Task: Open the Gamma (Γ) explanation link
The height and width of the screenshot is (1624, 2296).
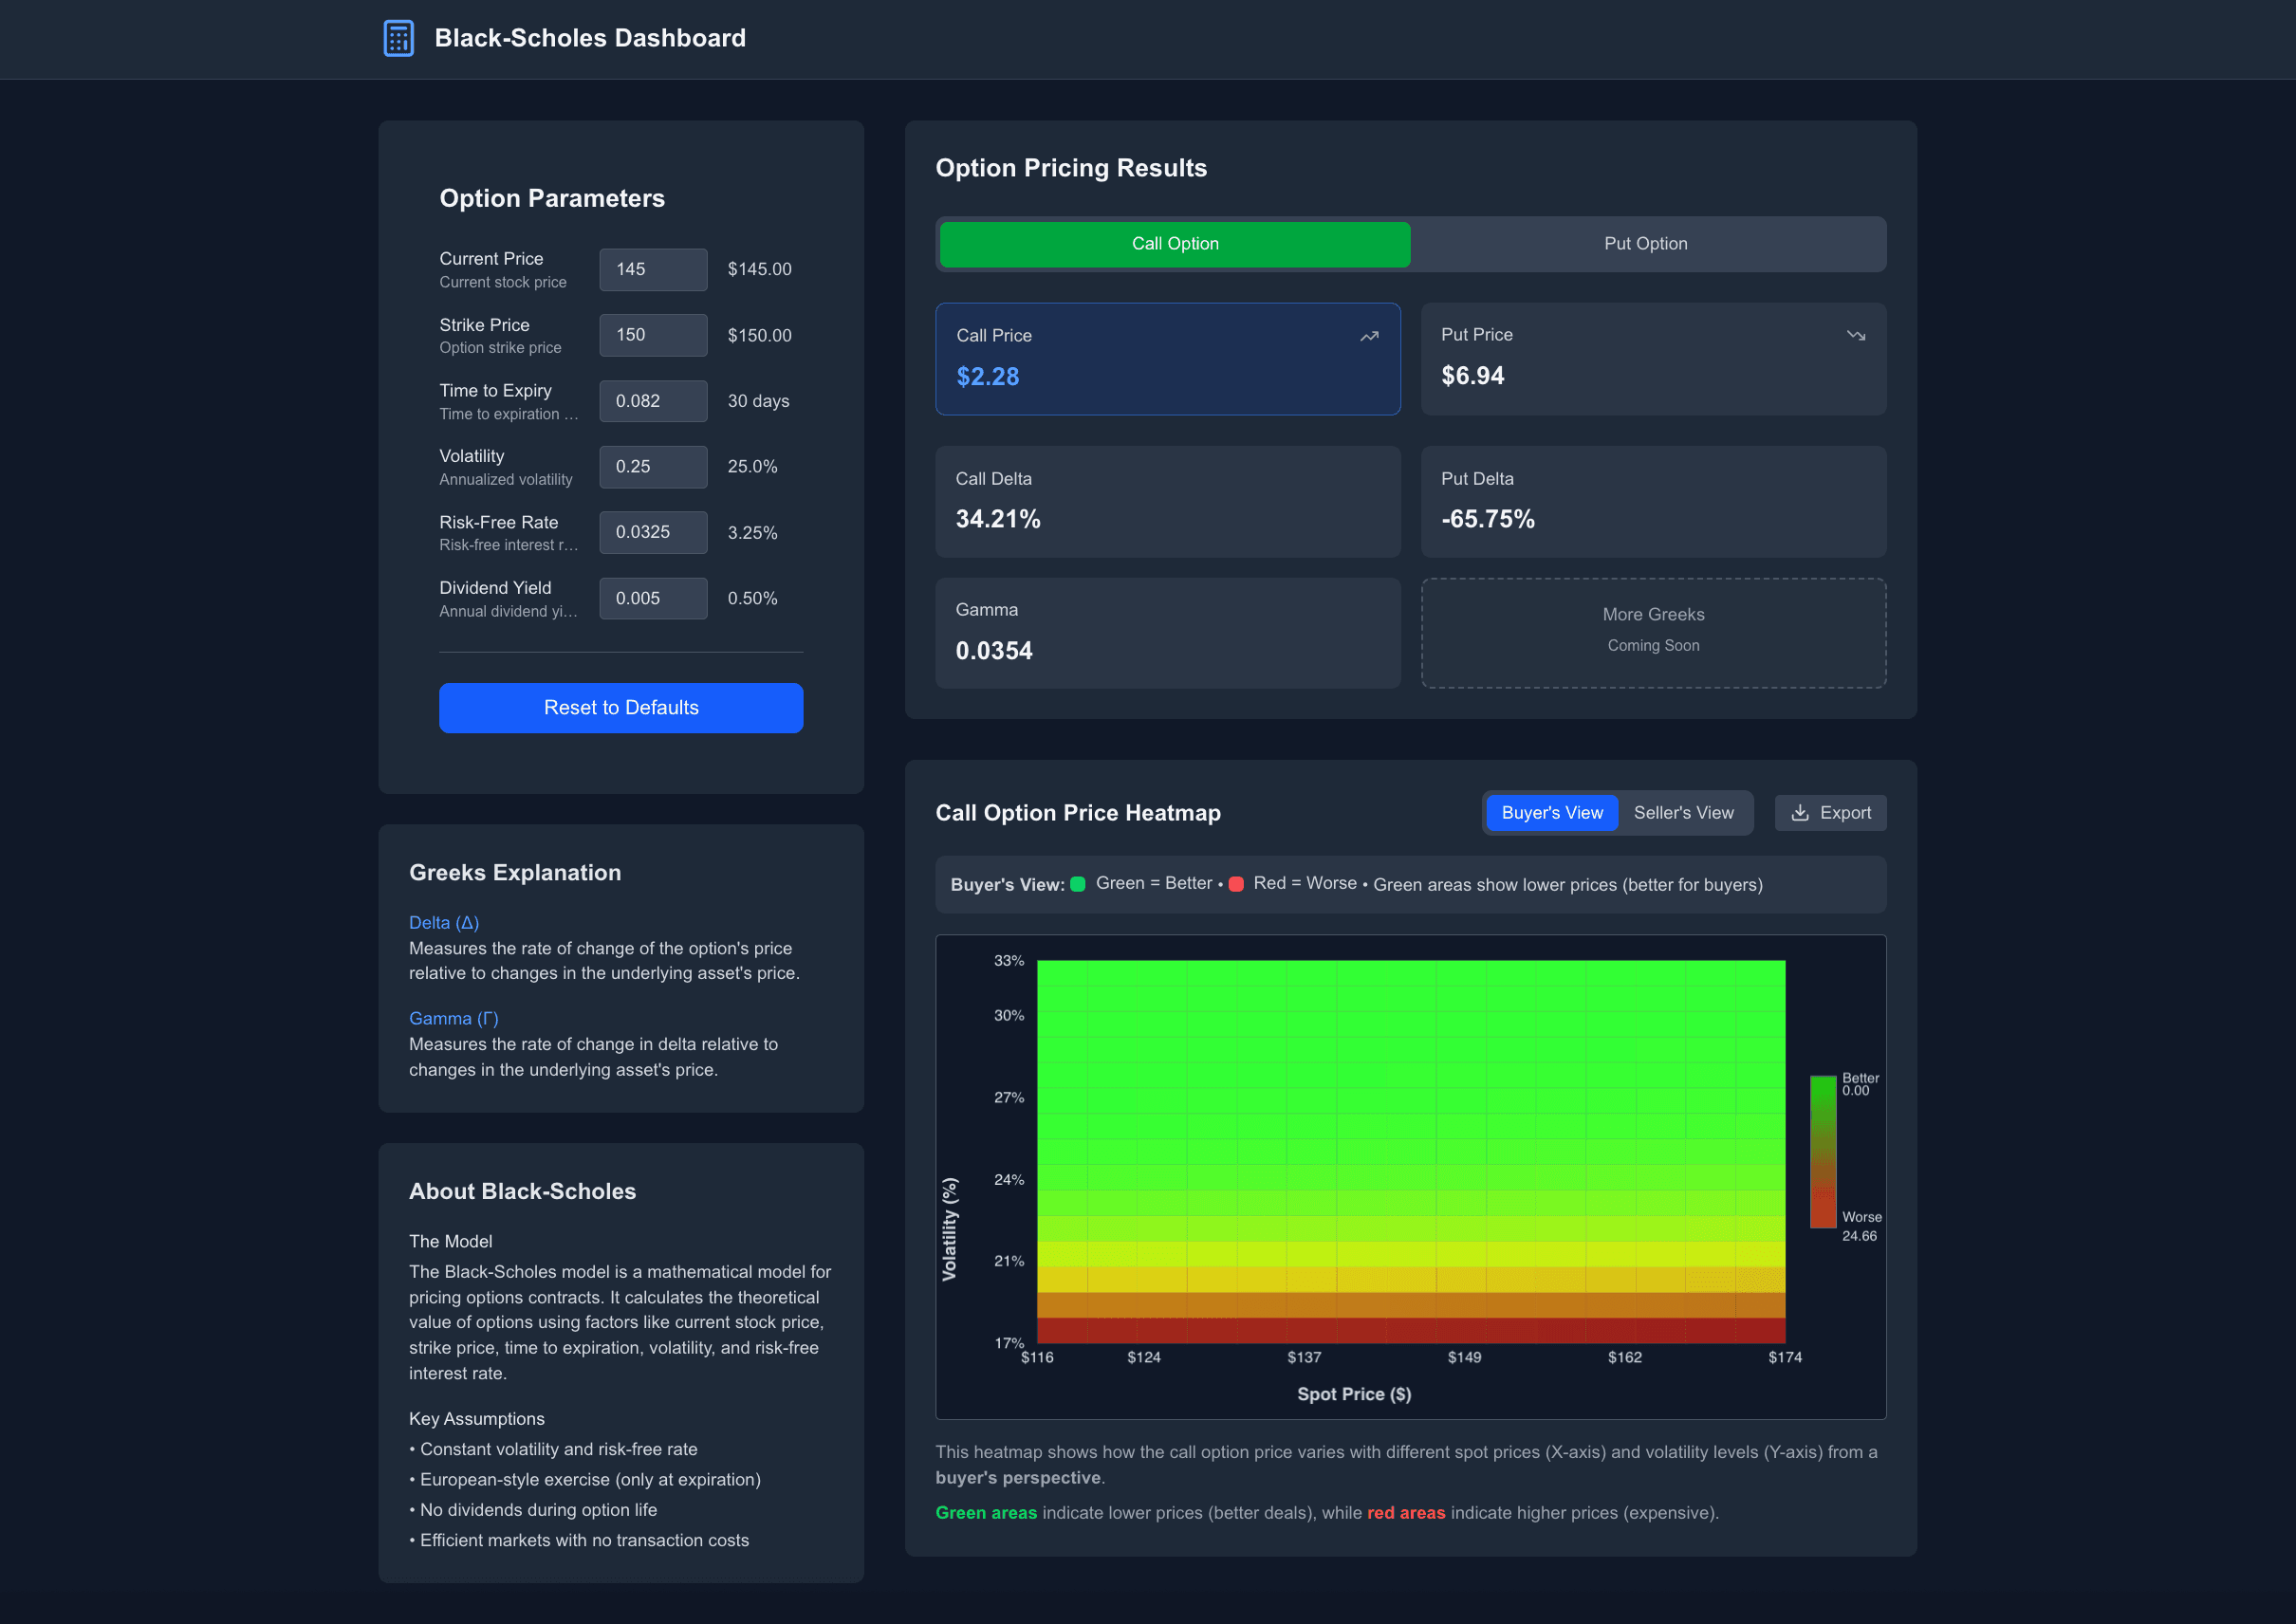Action: [453, 1018]
